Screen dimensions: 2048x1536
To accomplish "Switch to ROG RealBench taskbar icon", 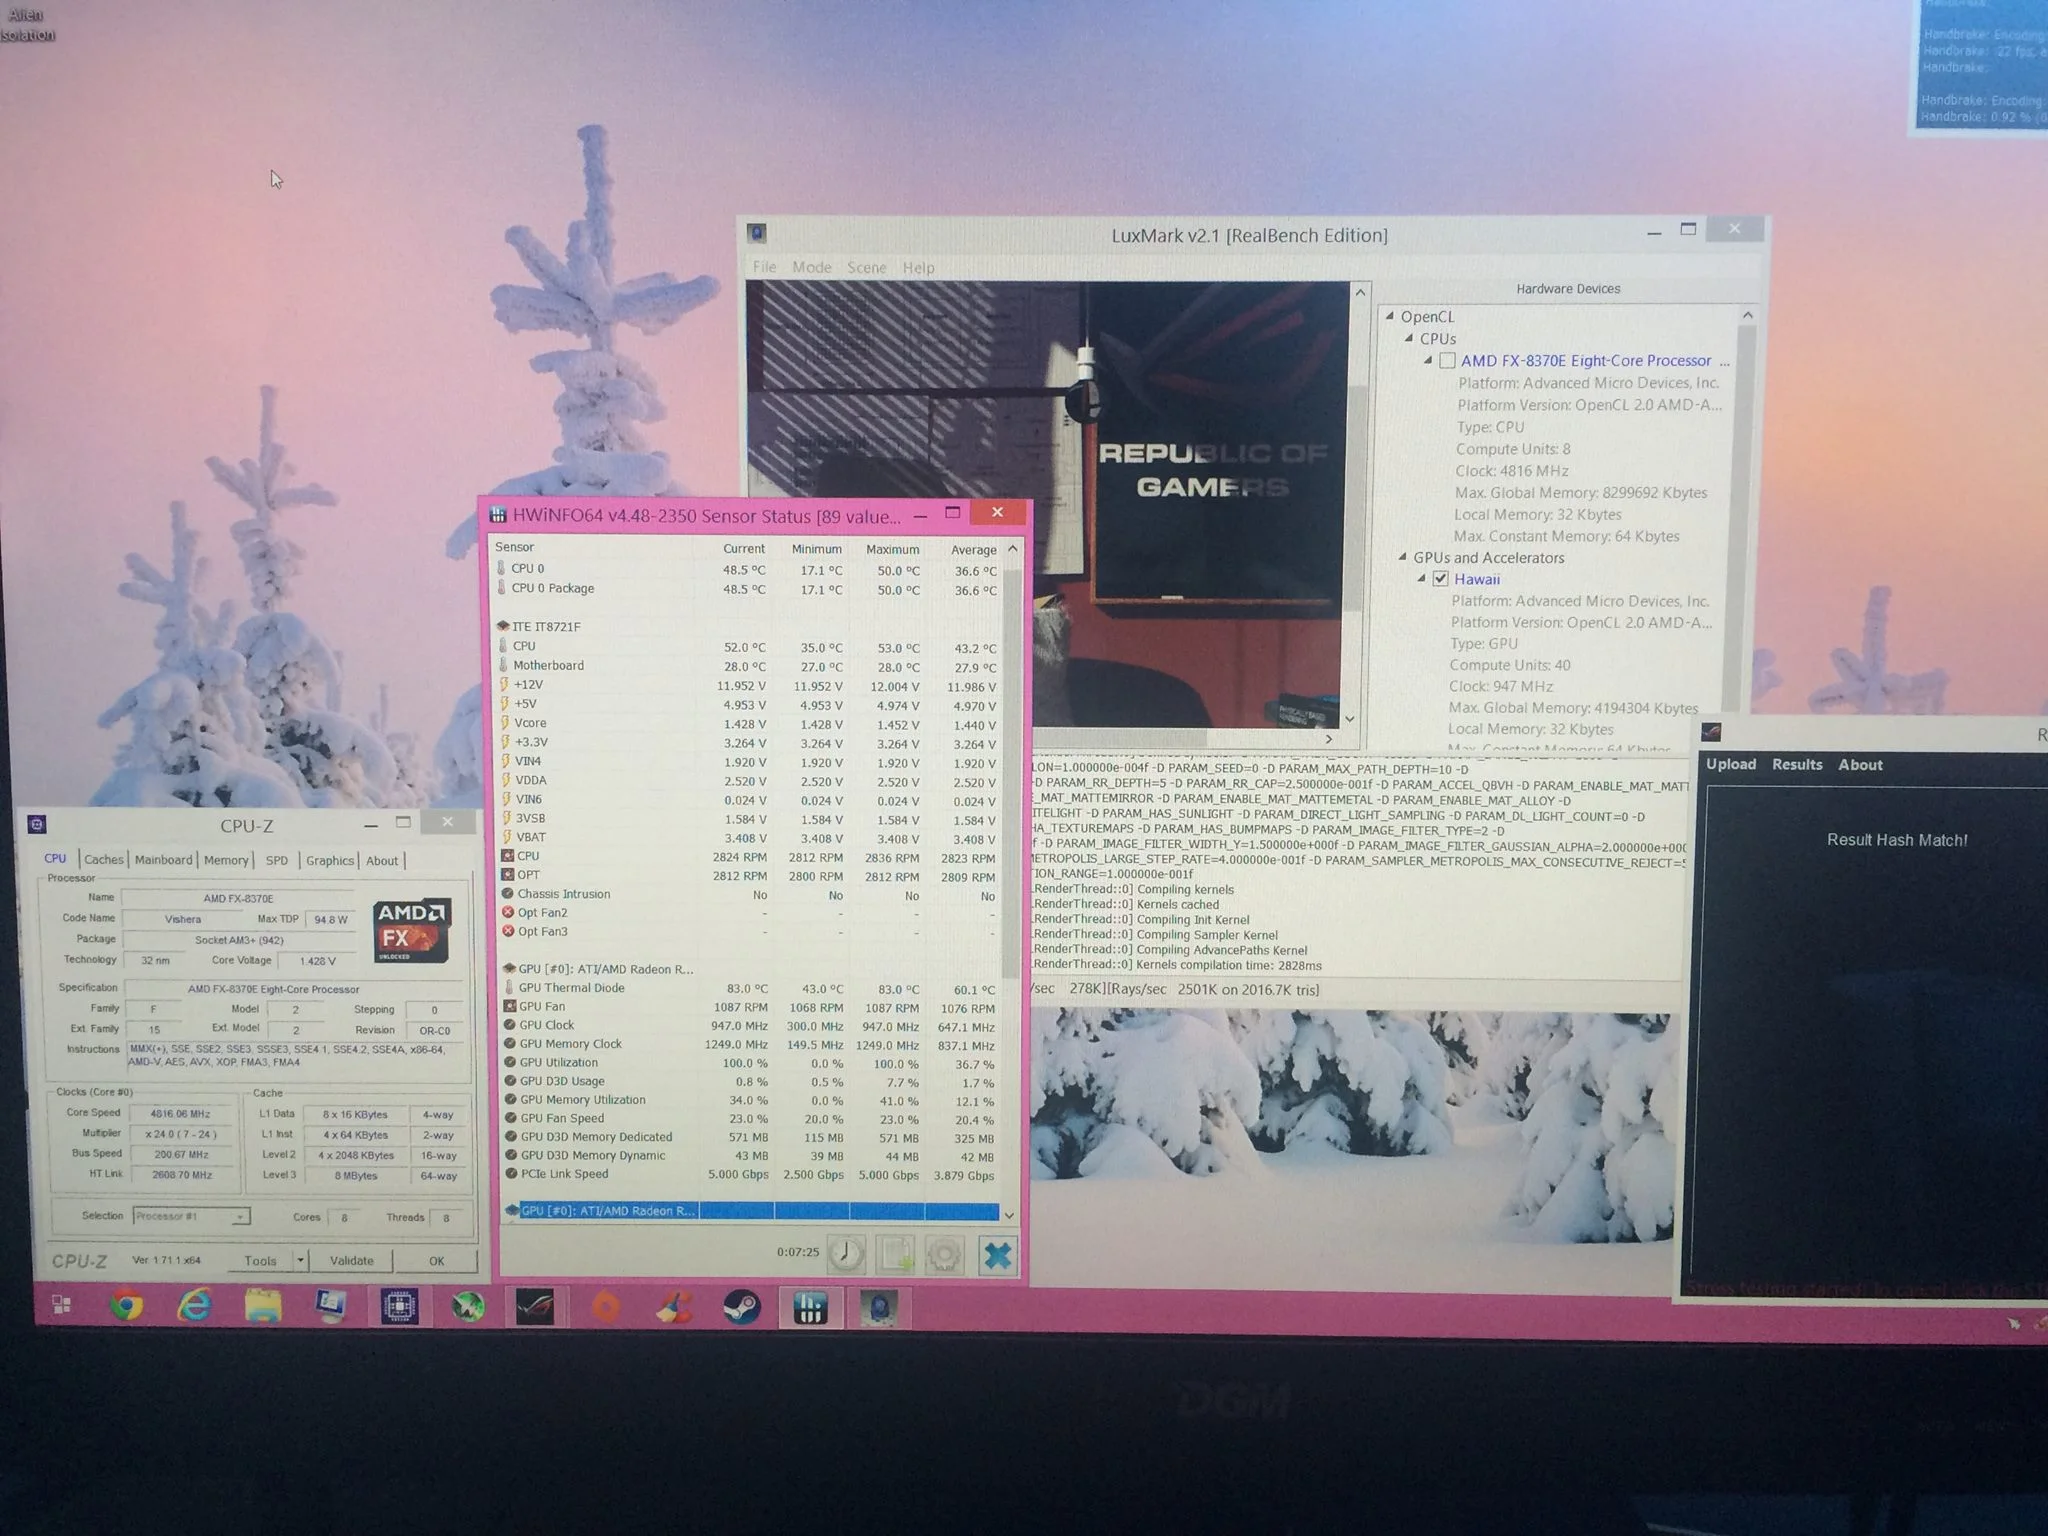I will tap(535, 1307).
